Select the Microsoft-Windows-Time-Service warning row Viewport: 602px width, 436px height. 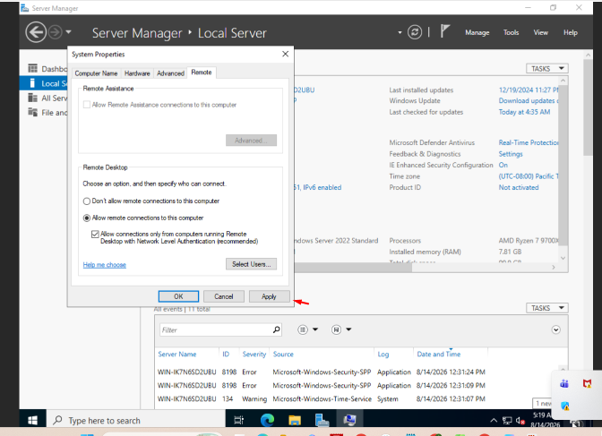point(322,399)
